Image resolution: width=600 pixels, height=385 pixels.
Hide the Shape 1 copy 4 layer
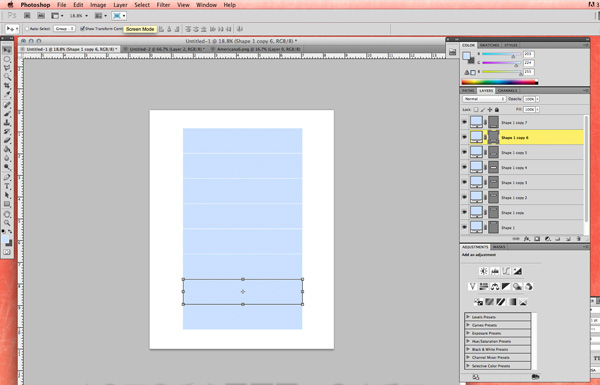[465, 167]
